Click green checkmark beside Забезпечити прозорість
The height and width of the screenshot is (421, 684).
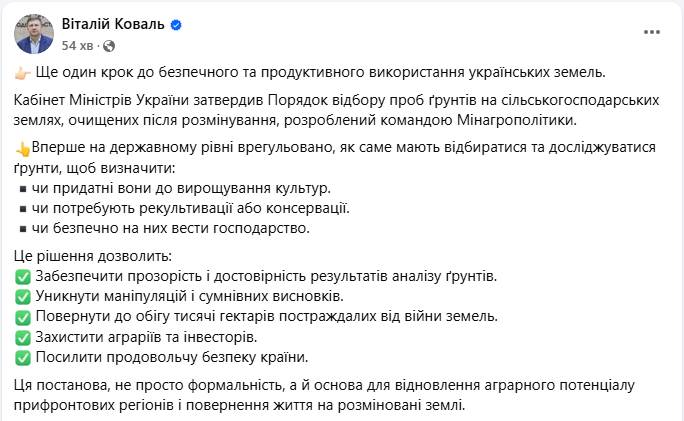tap(23, 276)
